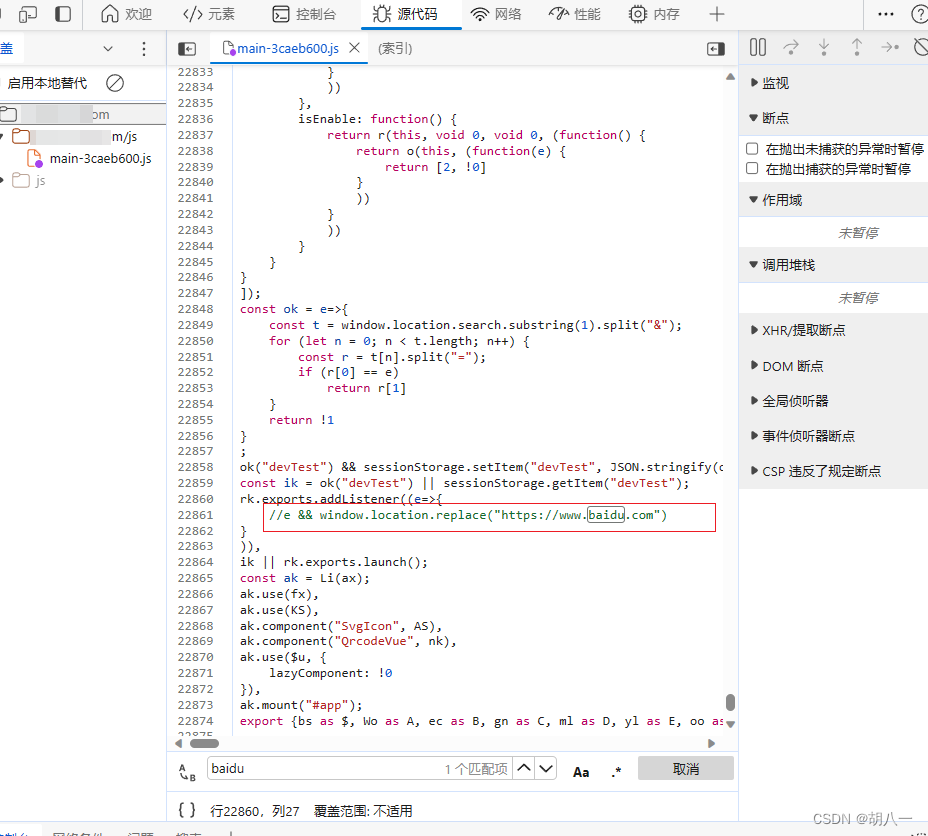Toggle find and replace icon
The width and height of the screenshot is (928, 836).
coord(187,772)
